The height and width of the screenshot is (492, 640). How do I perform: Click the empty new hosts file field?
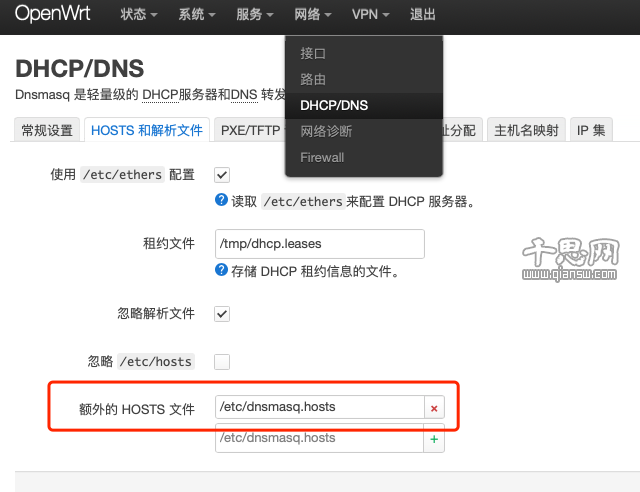320,438
